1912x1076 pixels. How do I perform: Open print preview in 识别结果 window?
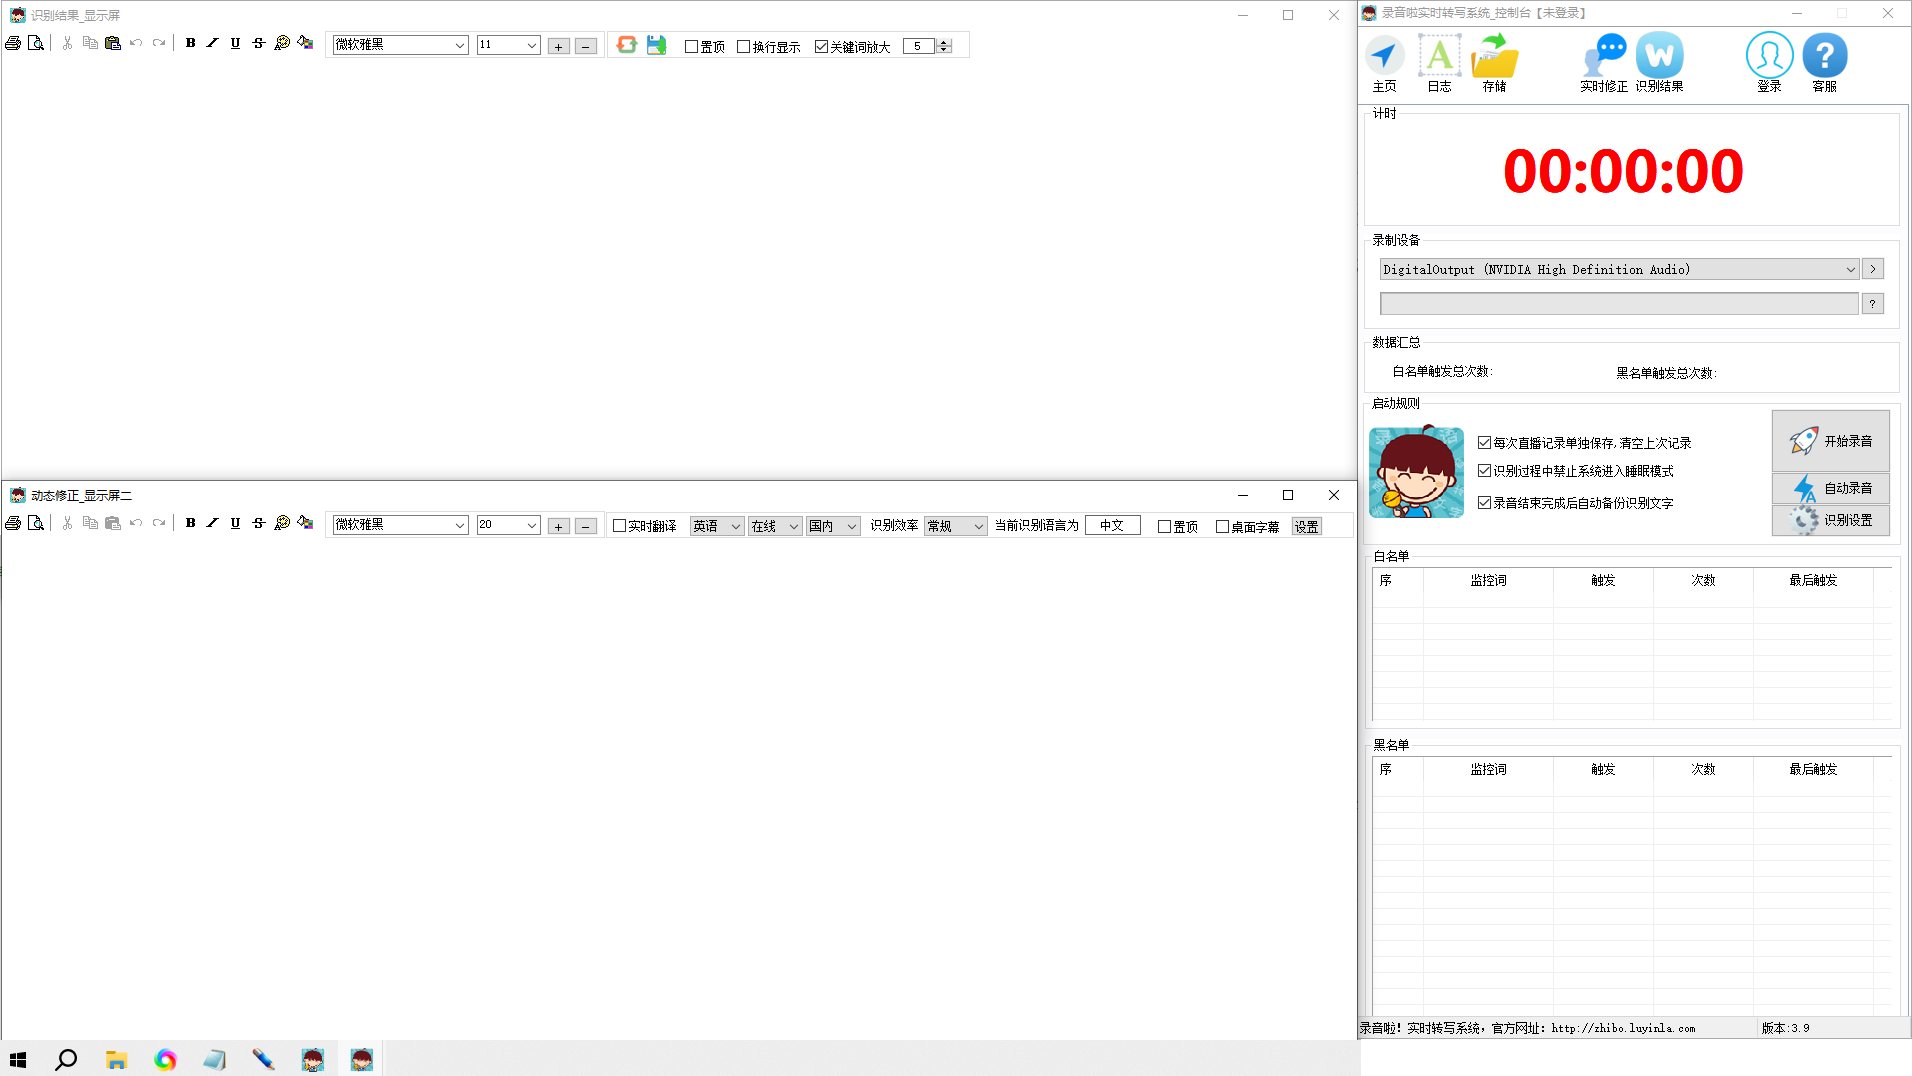[x=36, y=43]
